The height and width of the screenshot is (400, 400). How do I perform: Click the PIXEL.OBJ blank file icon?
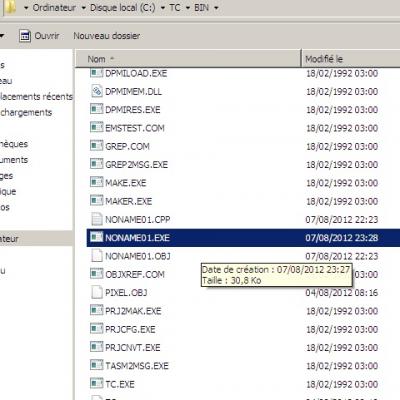pos(97,292)
